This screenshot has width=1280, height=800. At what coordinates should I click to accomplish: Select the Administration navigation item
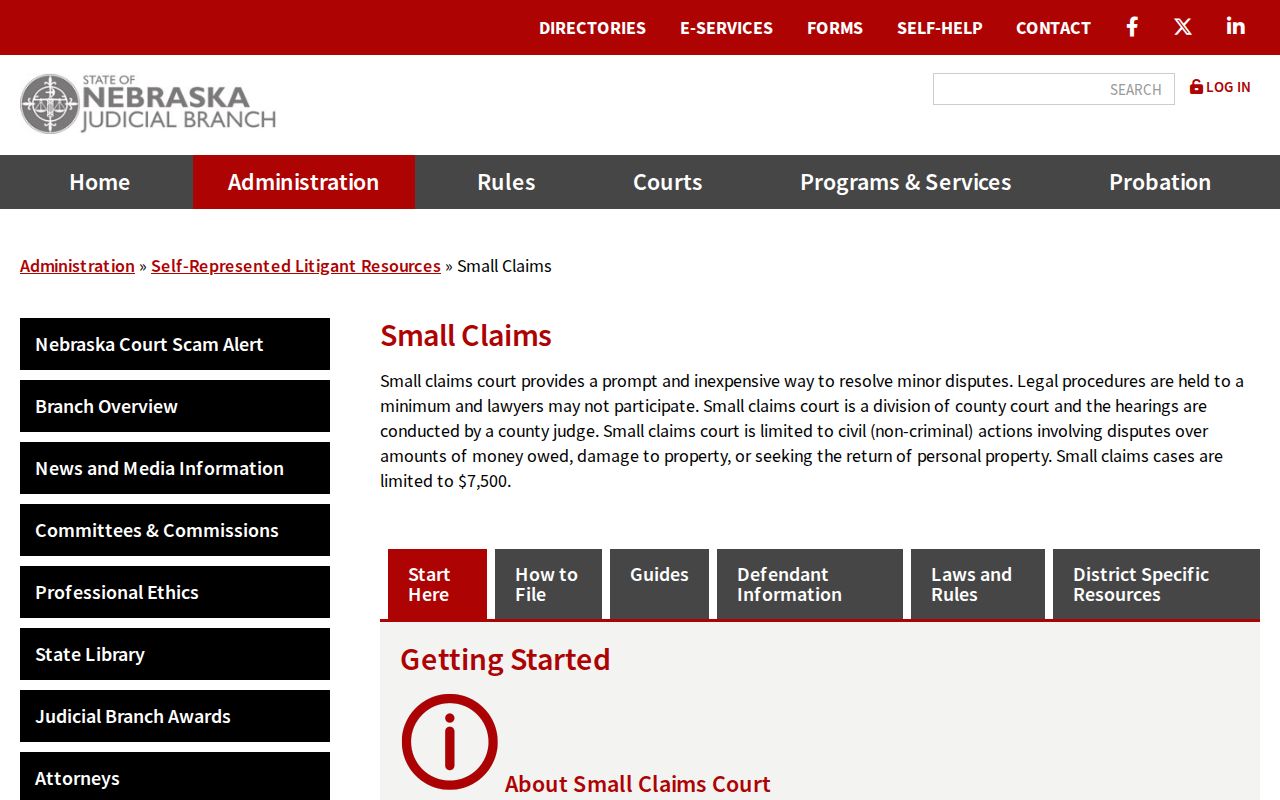[x=303, y=182]
